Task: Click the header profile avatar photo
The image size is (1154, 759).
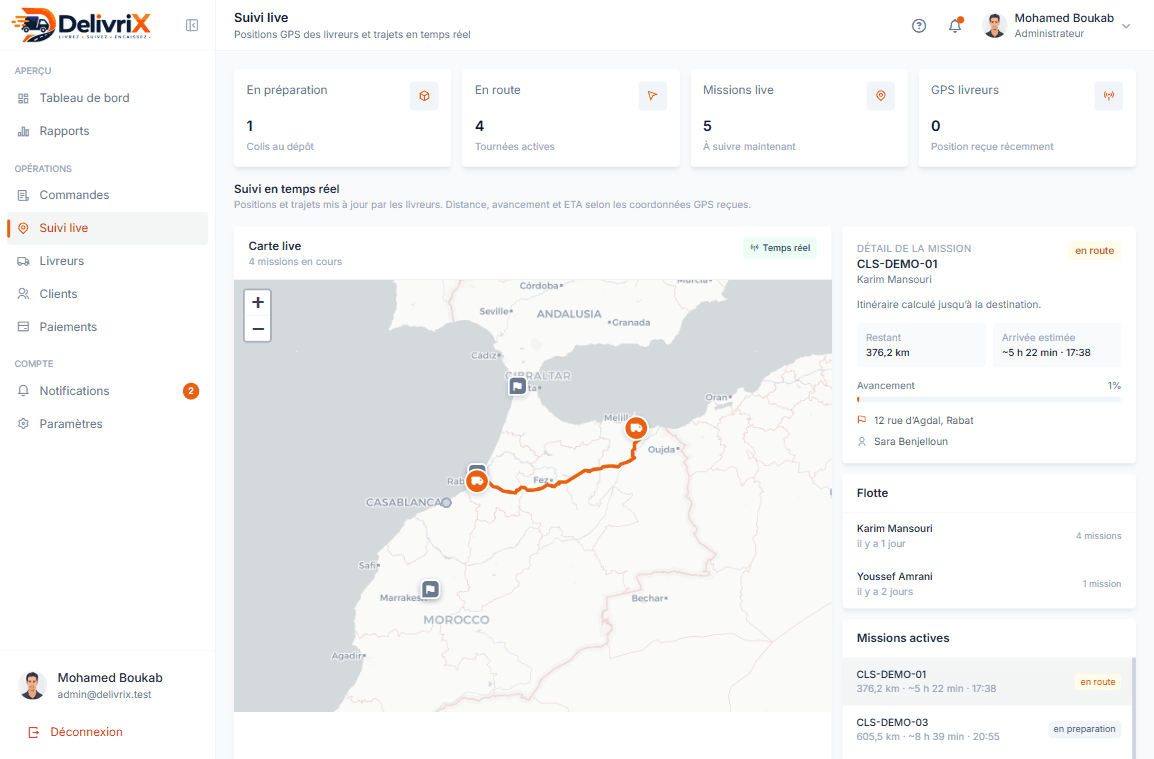Action: (x=994, y=26)
